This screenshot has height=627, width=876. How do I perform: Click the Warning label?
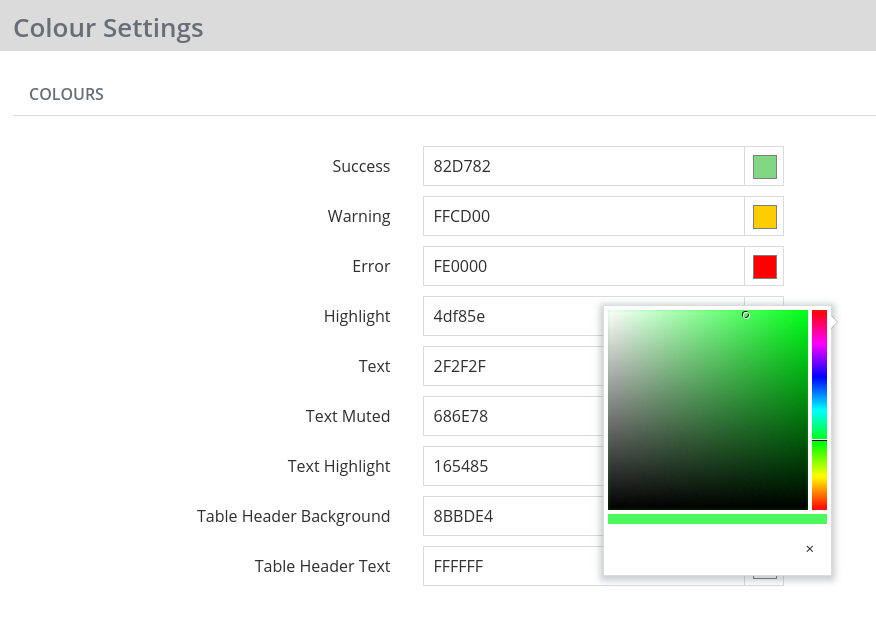pyautogui.click(x=359, y=216)
